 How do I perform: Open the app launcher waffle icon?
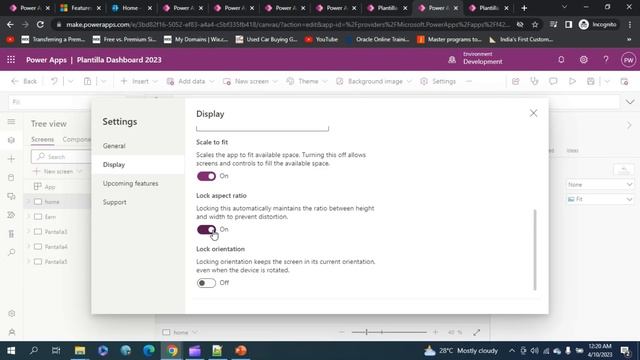coord(11,60)
